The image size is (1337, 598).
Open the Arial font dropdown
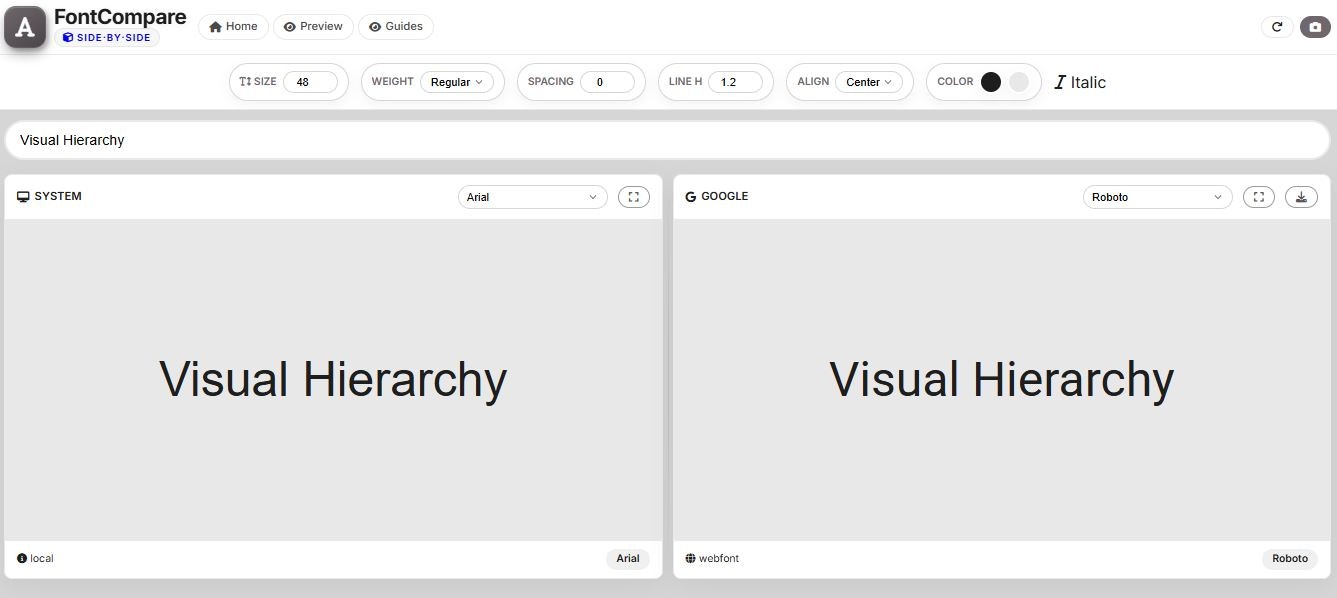coord(532,196)
